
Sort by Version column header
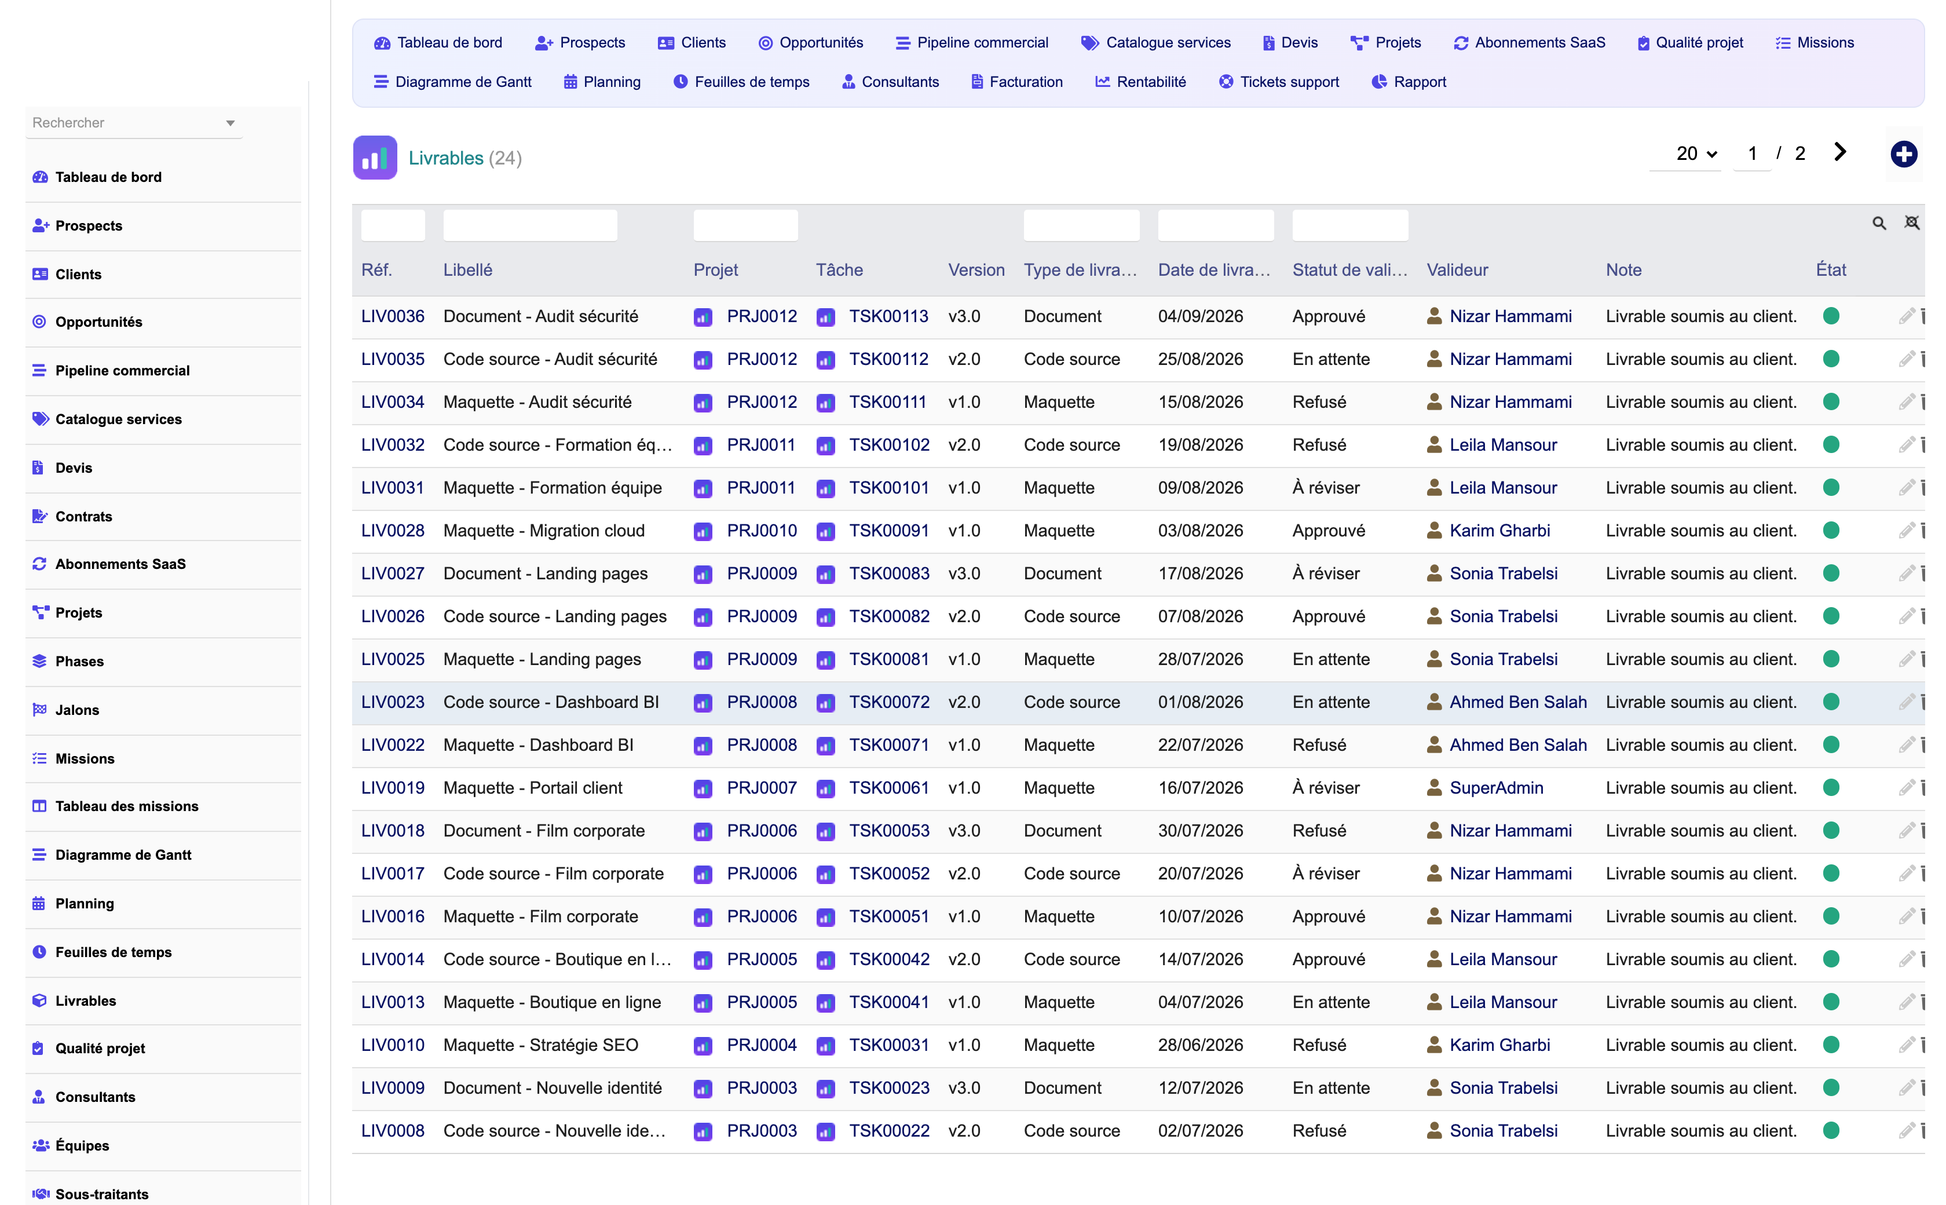point(976,270)
